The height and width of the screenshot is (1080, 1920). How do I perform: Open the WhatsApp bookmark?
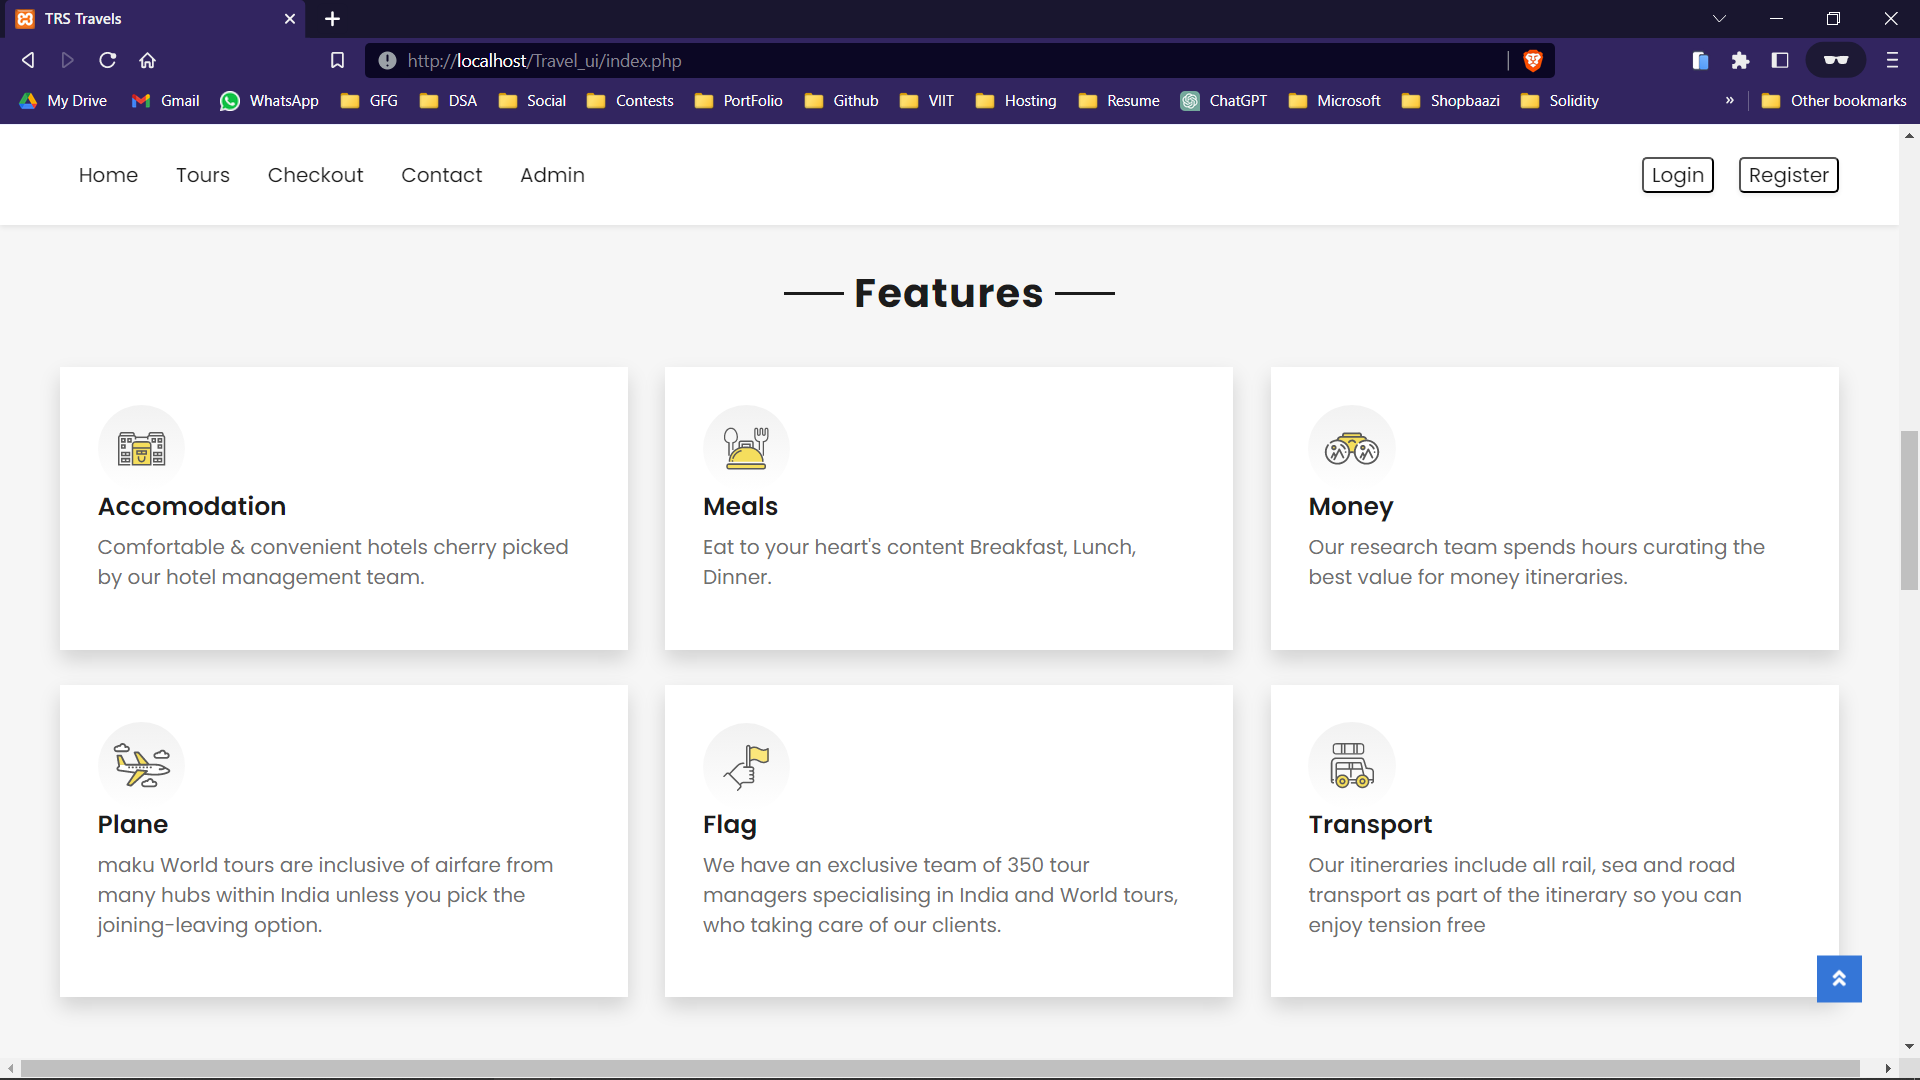(269, 100)
